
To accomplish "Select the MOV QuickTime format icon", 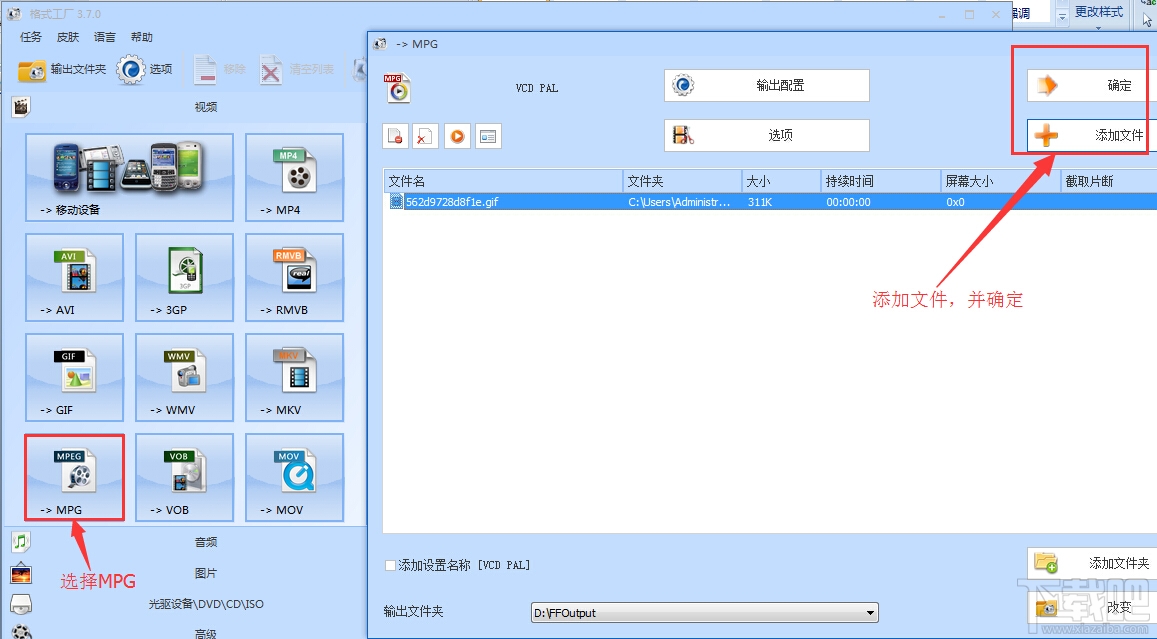I will pyautogui.click(x=294, y=477).
